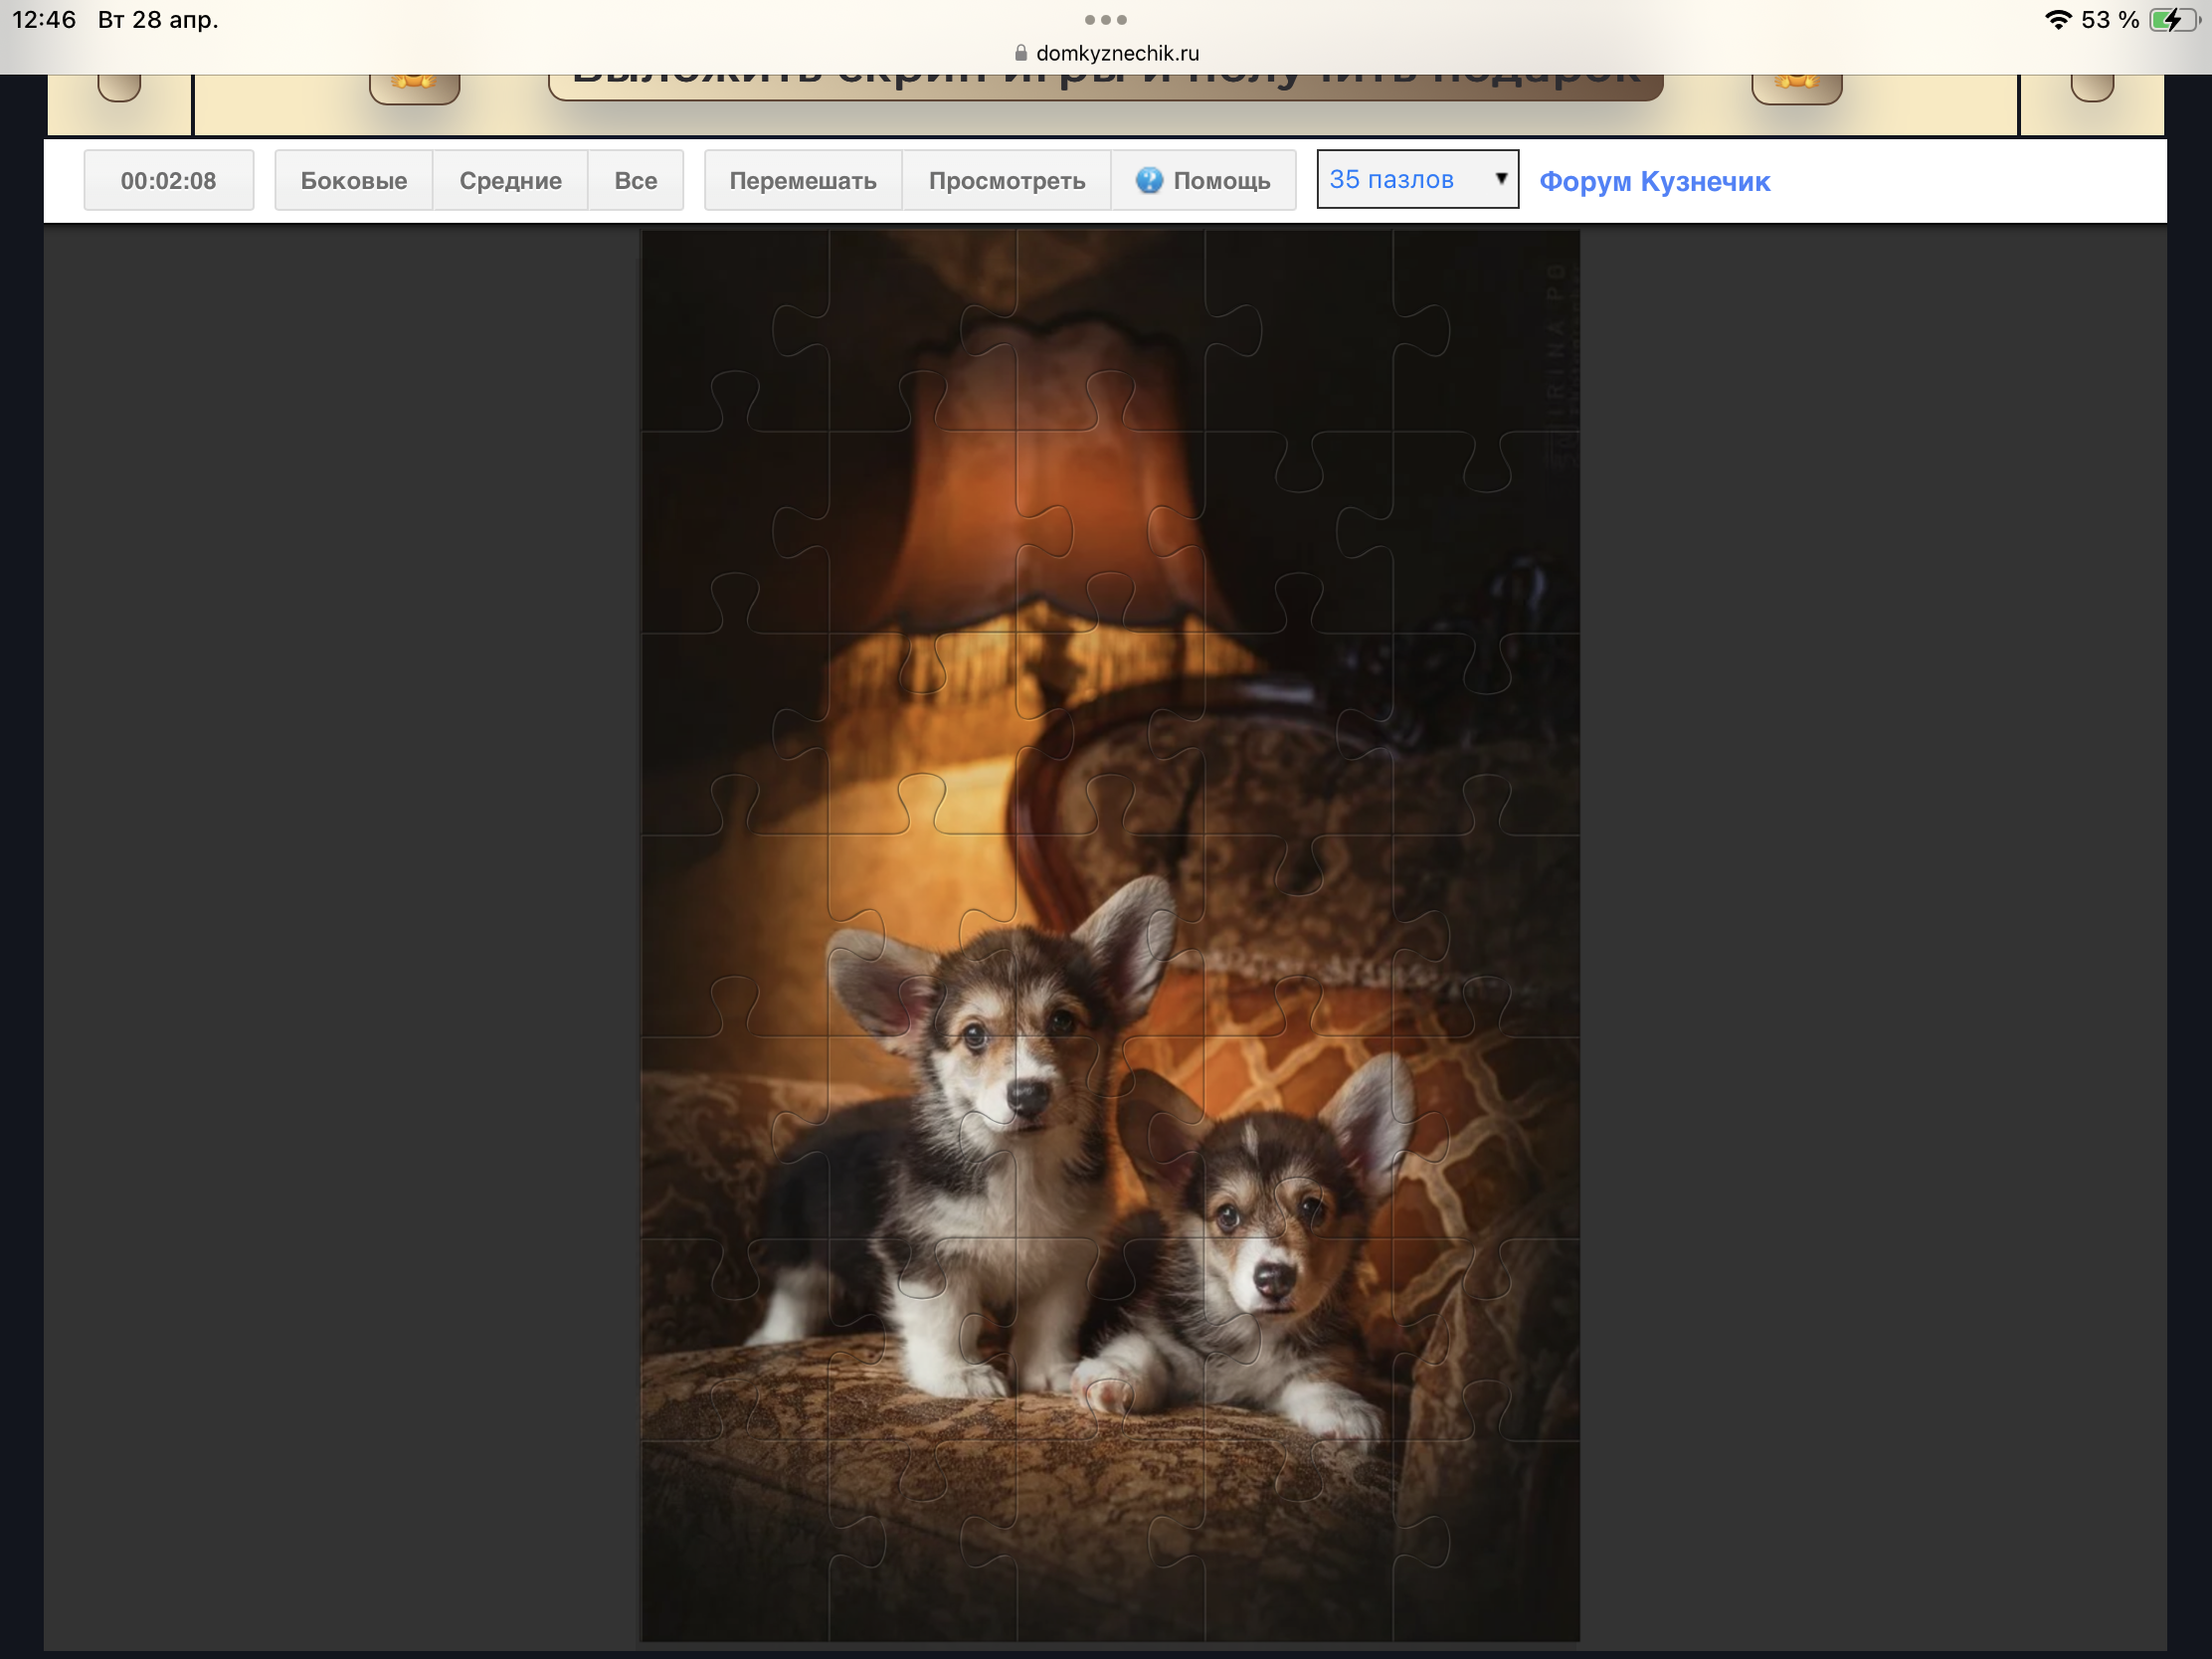Toggle the Средние middle-pieces filter
2212x1659 pixels.
pos(510,181)
